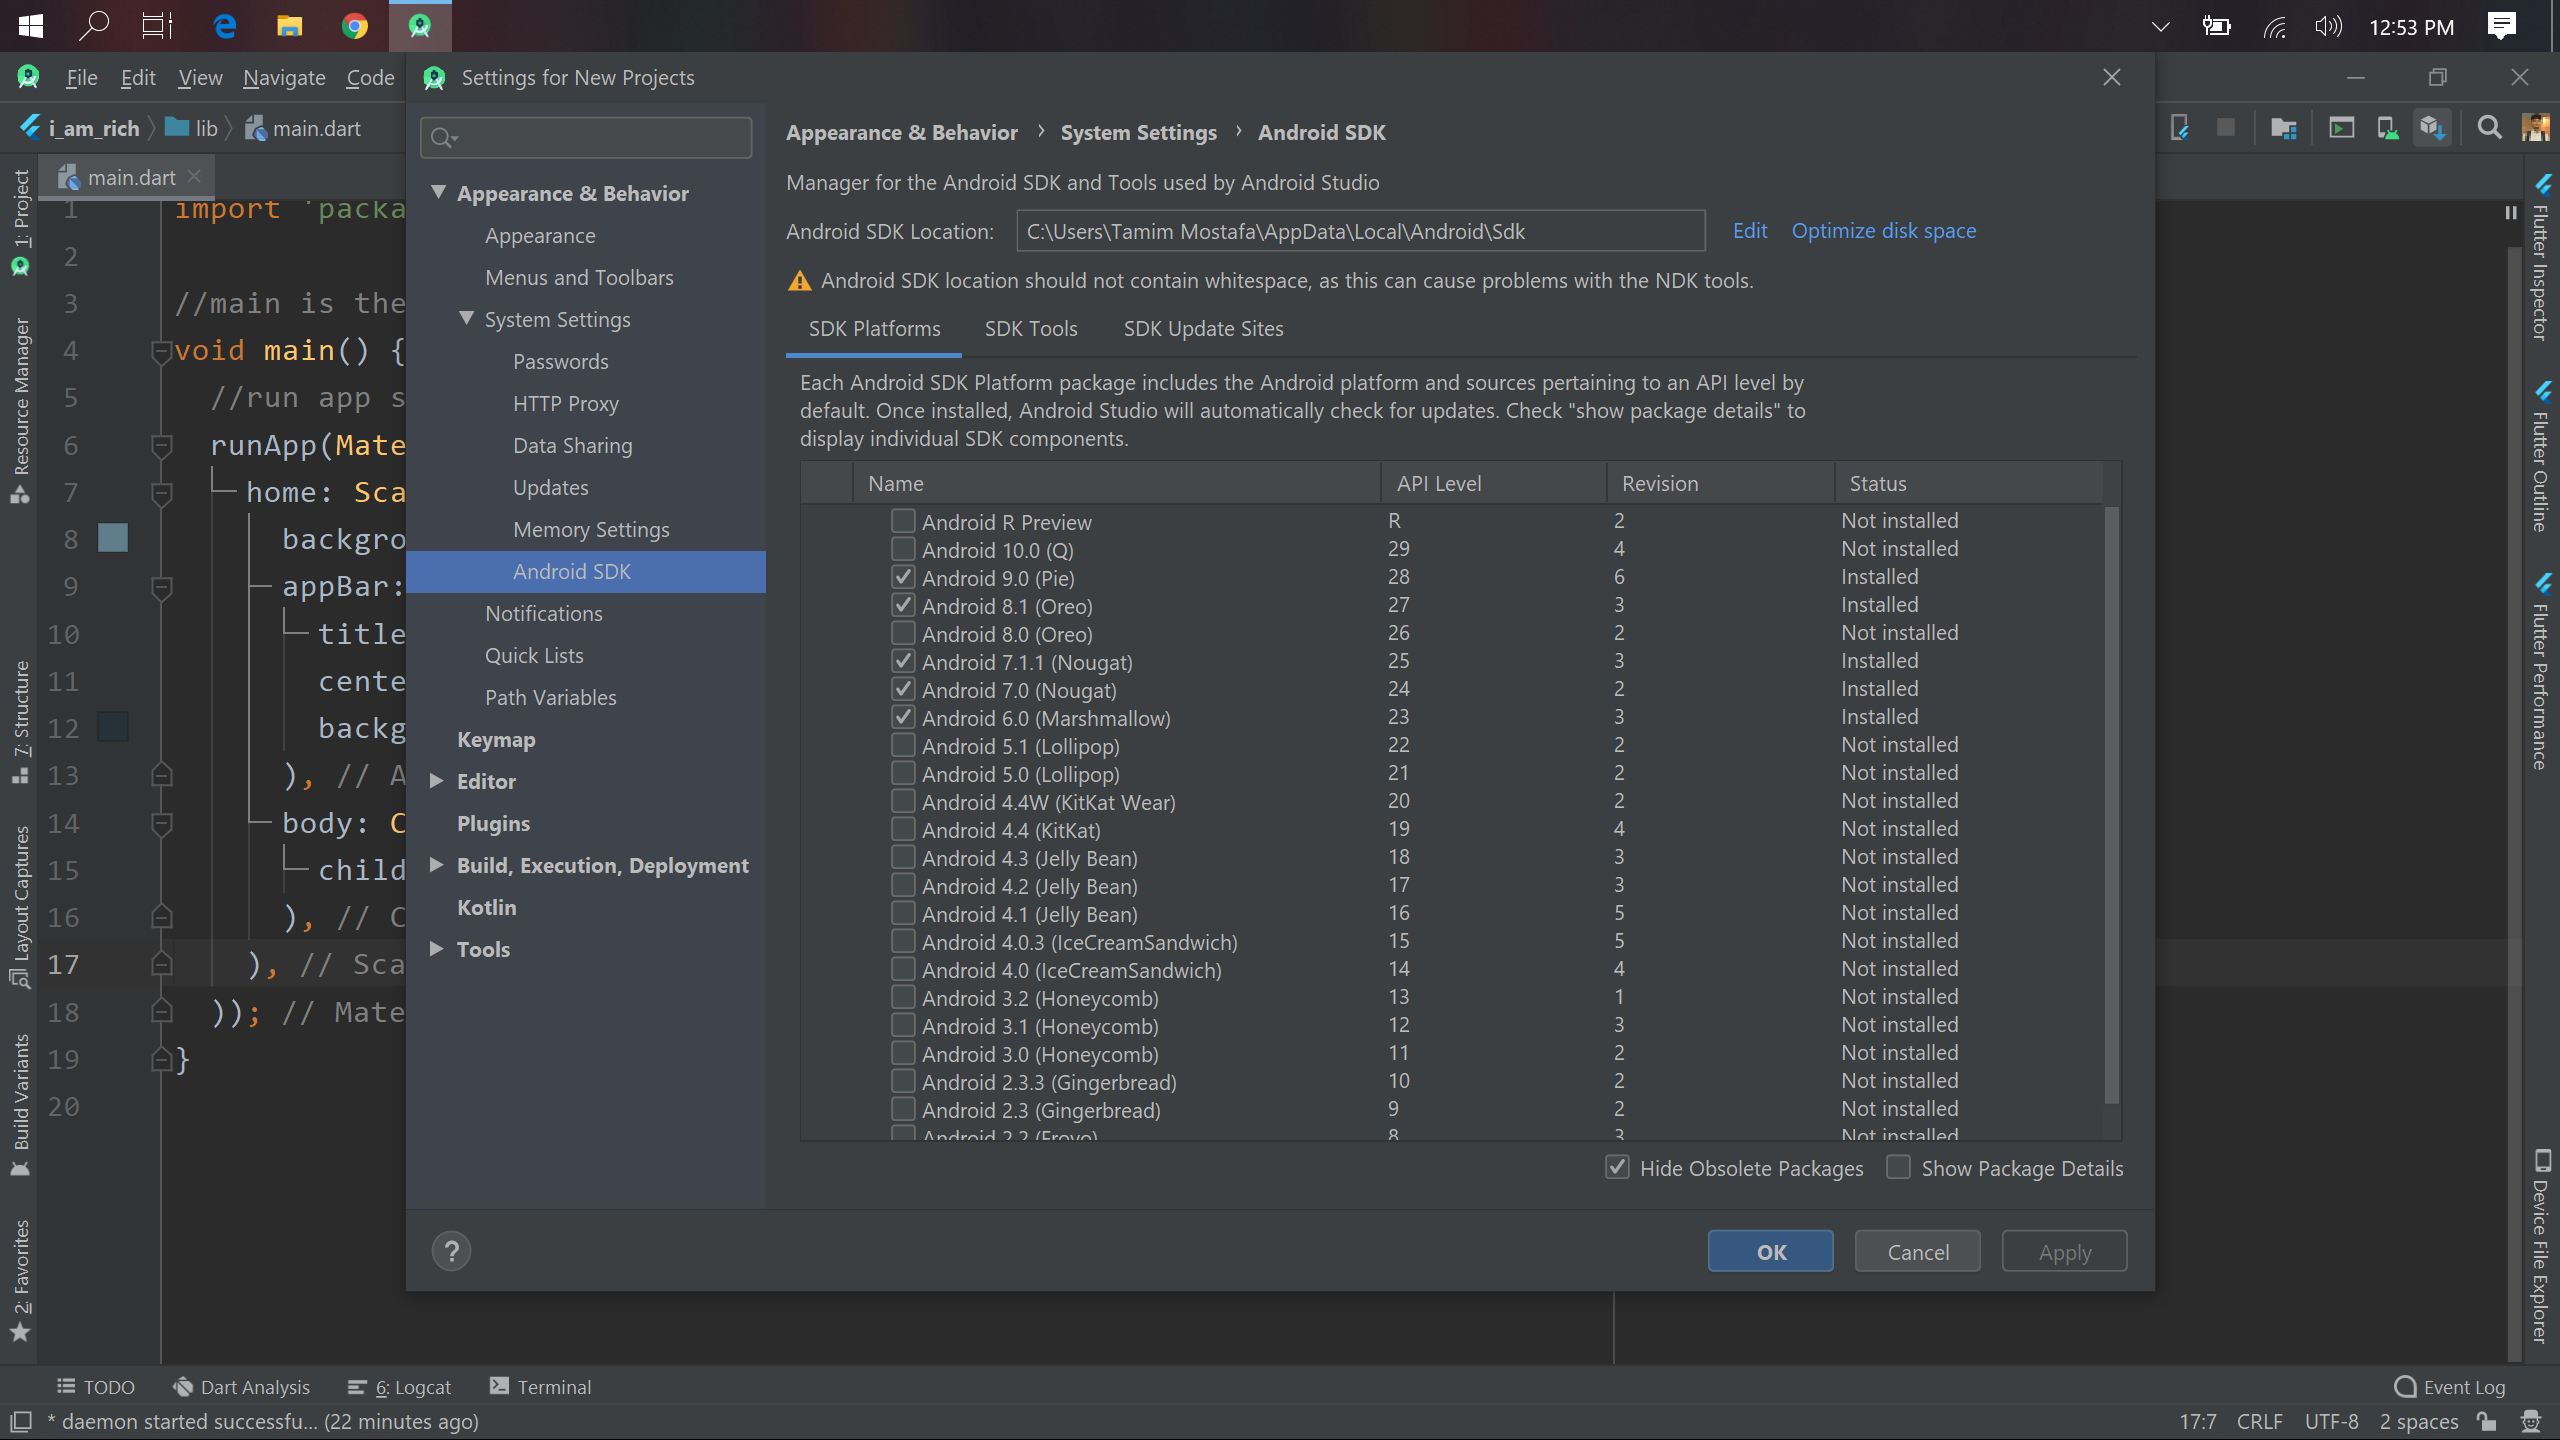Click the settings search field
The width and height of the screenshot is (2560, 1440).
pyautogui.click(x=600, y=138)
